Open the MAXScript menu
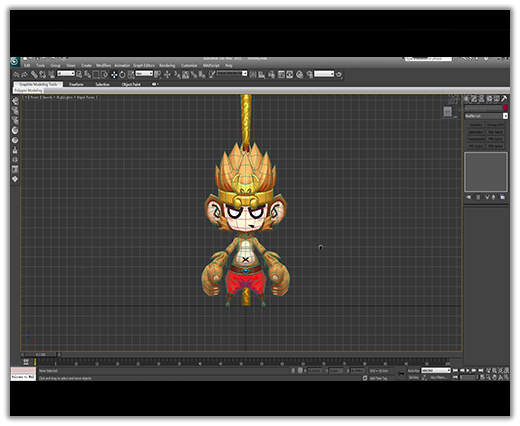Image resolution: width=520 pixels, height=426 pixels. [x=211, y=65]
